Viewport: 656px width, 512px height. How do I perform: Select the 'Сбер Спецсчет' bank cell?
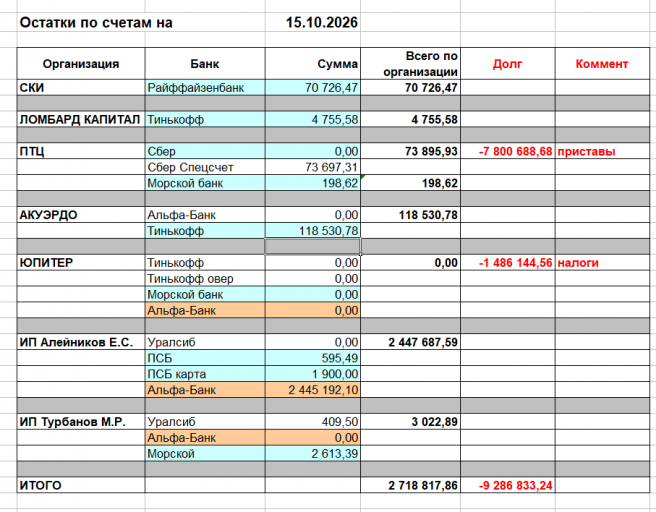point(205,167)
